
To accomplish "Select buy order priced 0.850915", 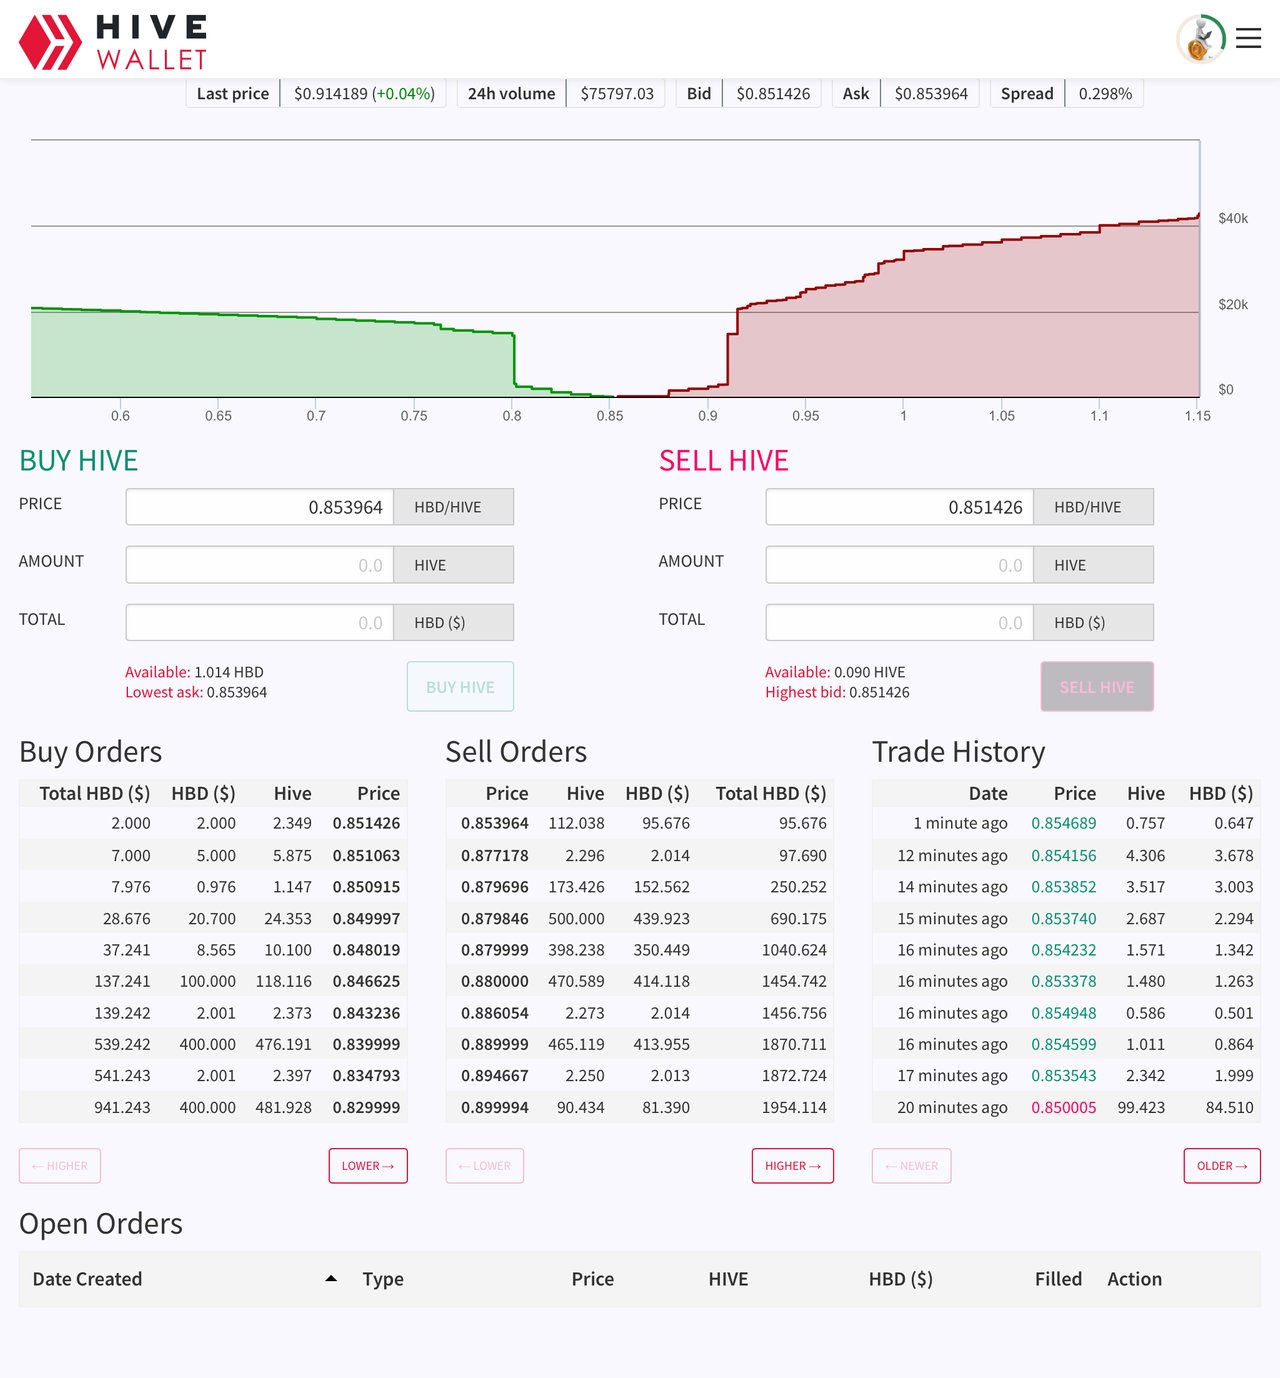I will [213, 886].
